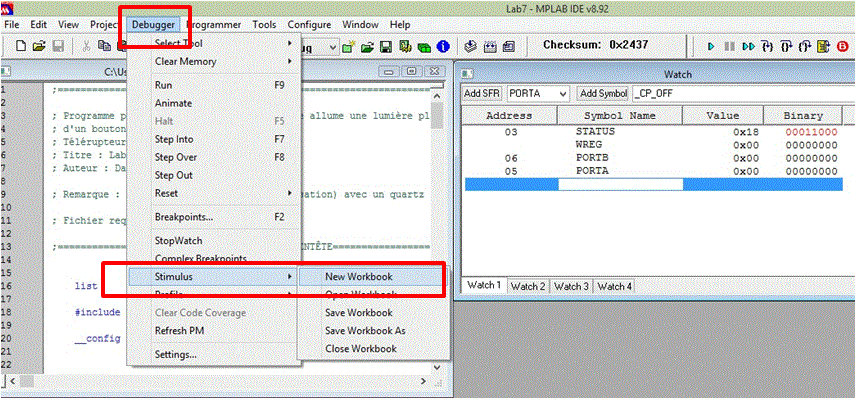The width and height of the screenshot is (856, 399).
Task: Choose Run from the Debugger menu
Action: [x=215, y=85]
